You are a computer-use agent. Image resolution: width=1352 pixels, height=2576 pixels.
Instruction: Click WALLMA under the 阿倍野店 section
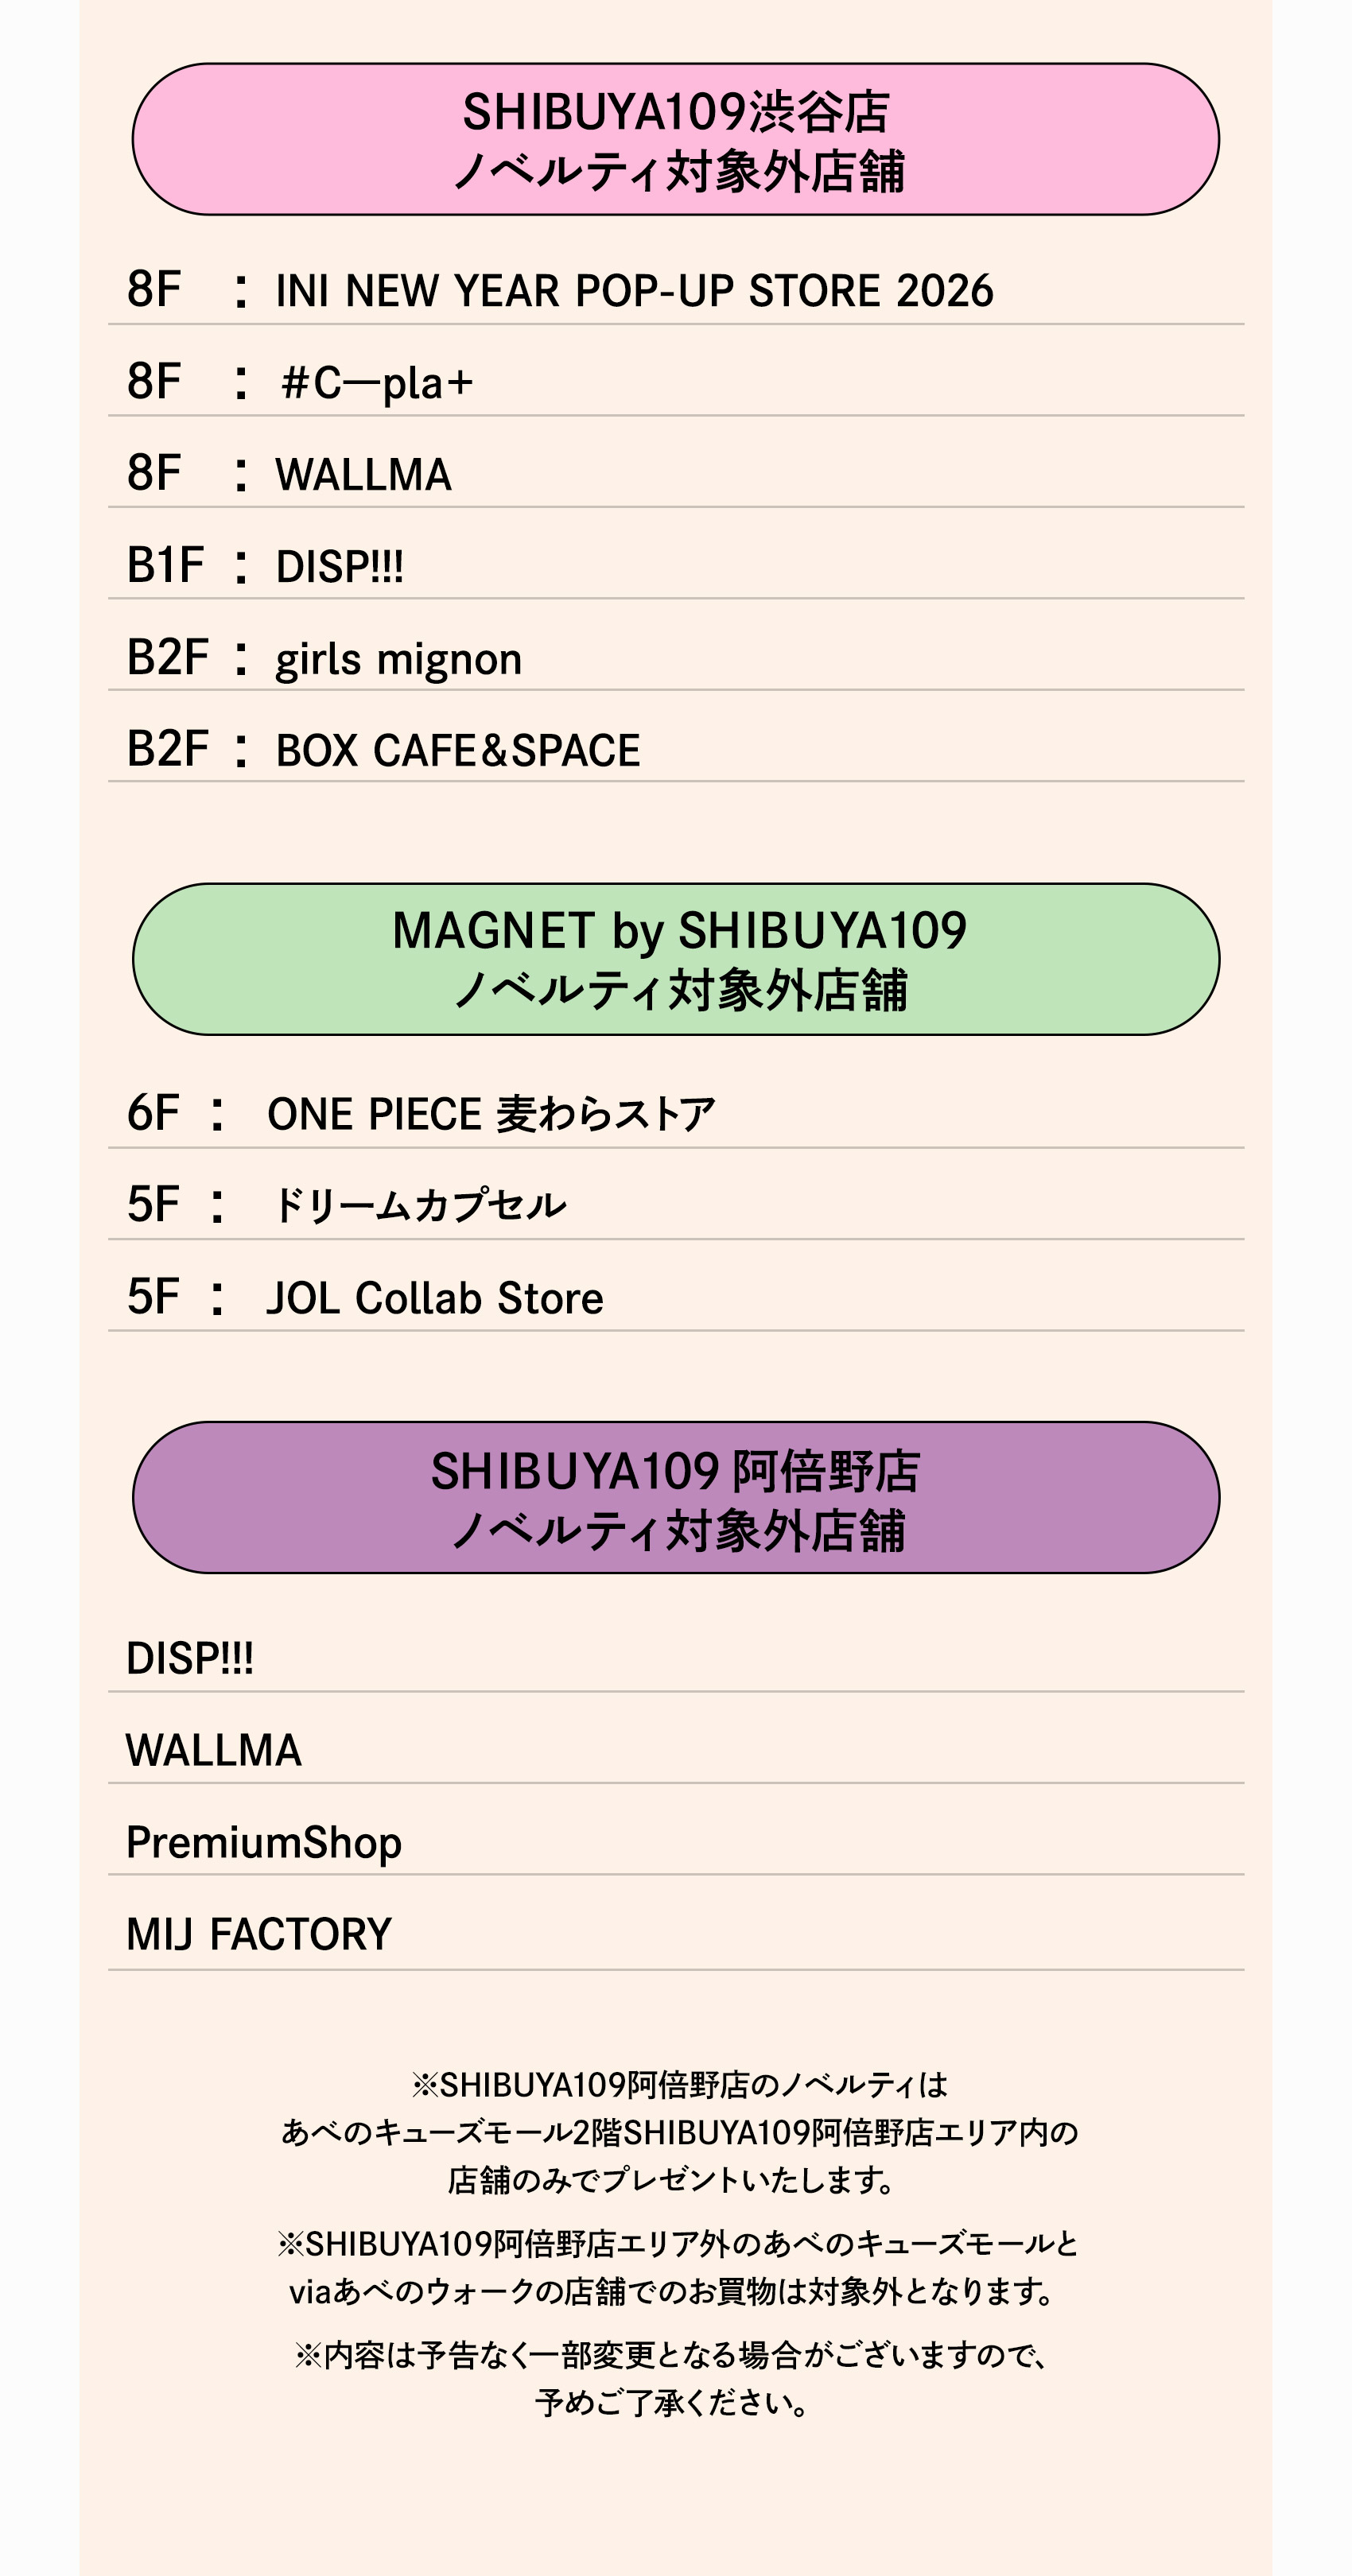(213, 1751)
